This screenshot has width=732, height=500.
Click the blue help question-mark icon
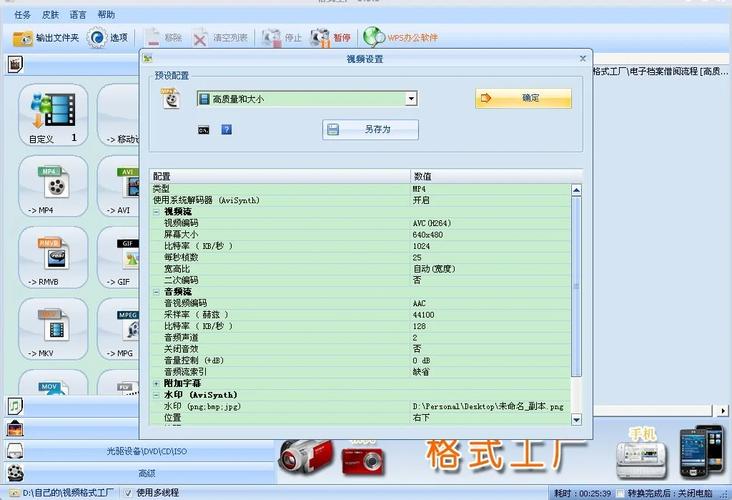226,129
